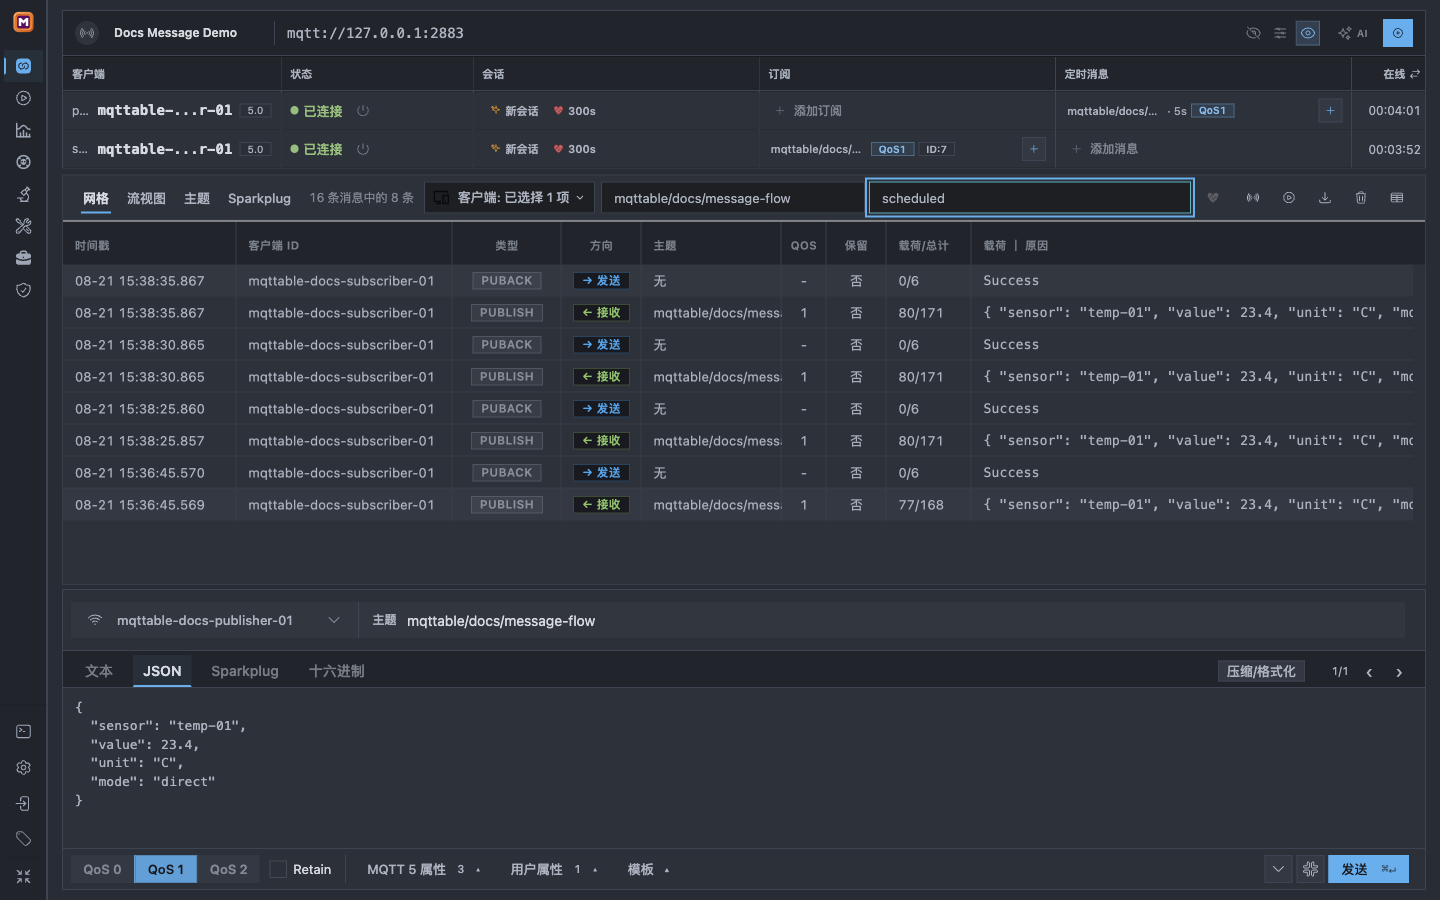Click the lifebuoy sidebar icon

[24, 162]
